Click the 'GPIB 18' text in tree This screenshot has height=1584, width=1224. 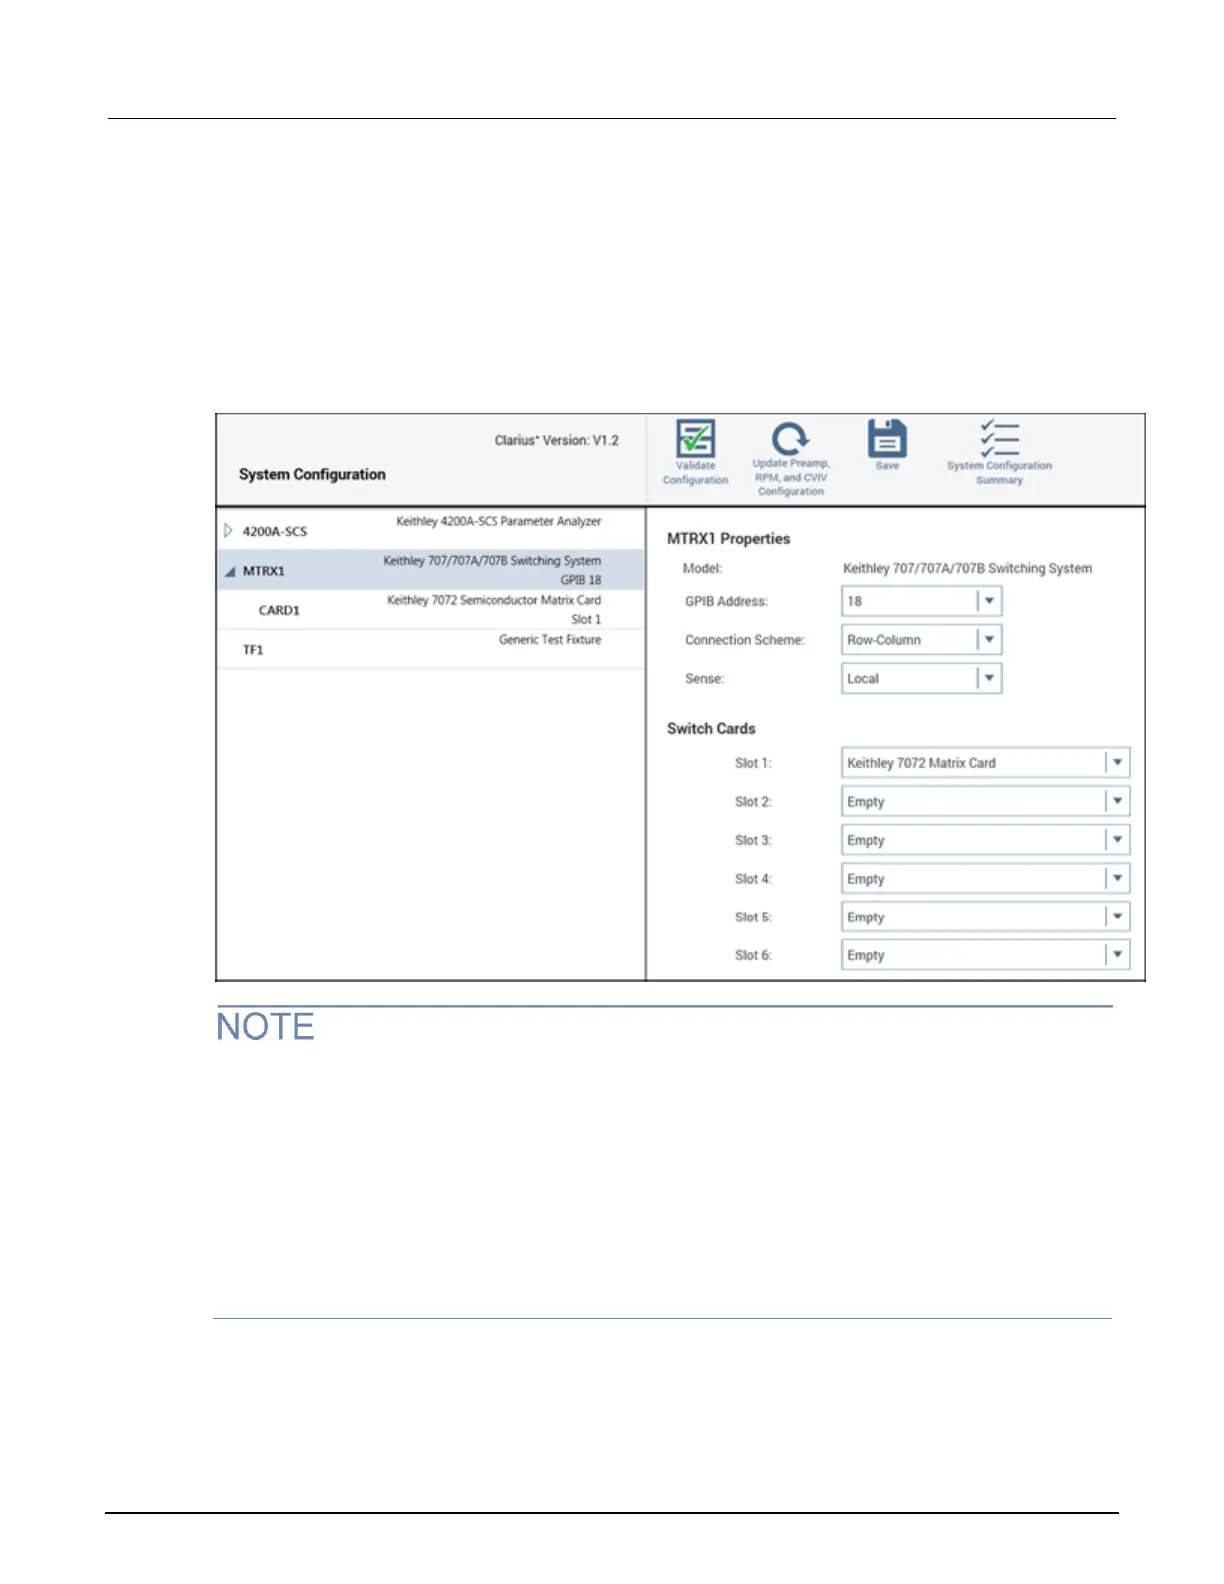[581, 580]
